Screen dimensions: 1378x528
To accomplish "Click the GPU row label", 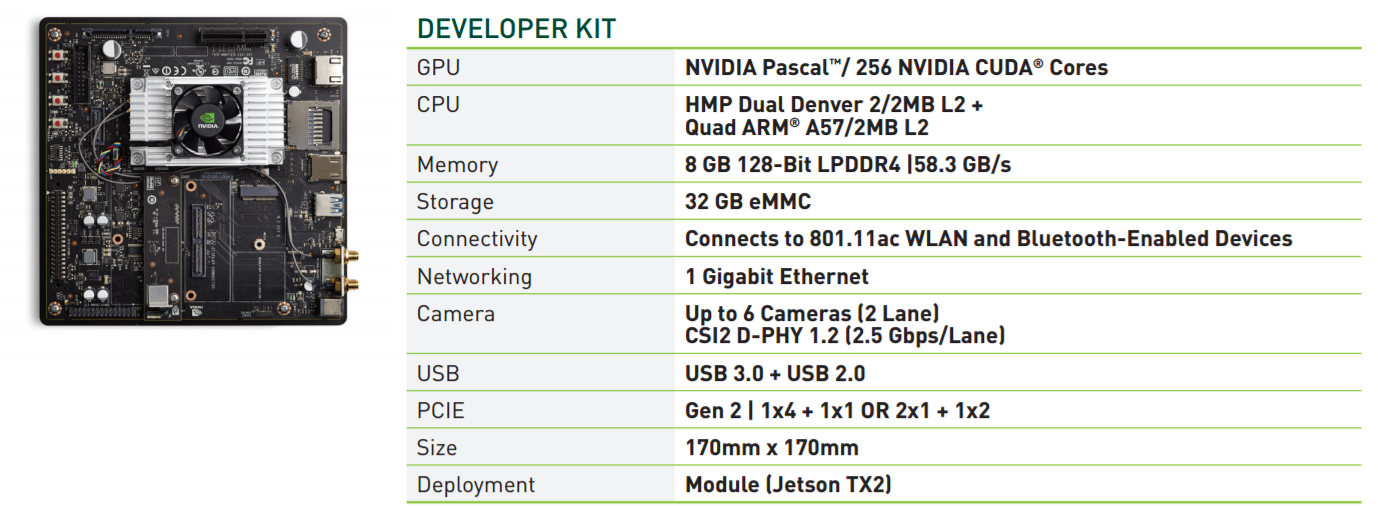I will (x=439, y=68).
